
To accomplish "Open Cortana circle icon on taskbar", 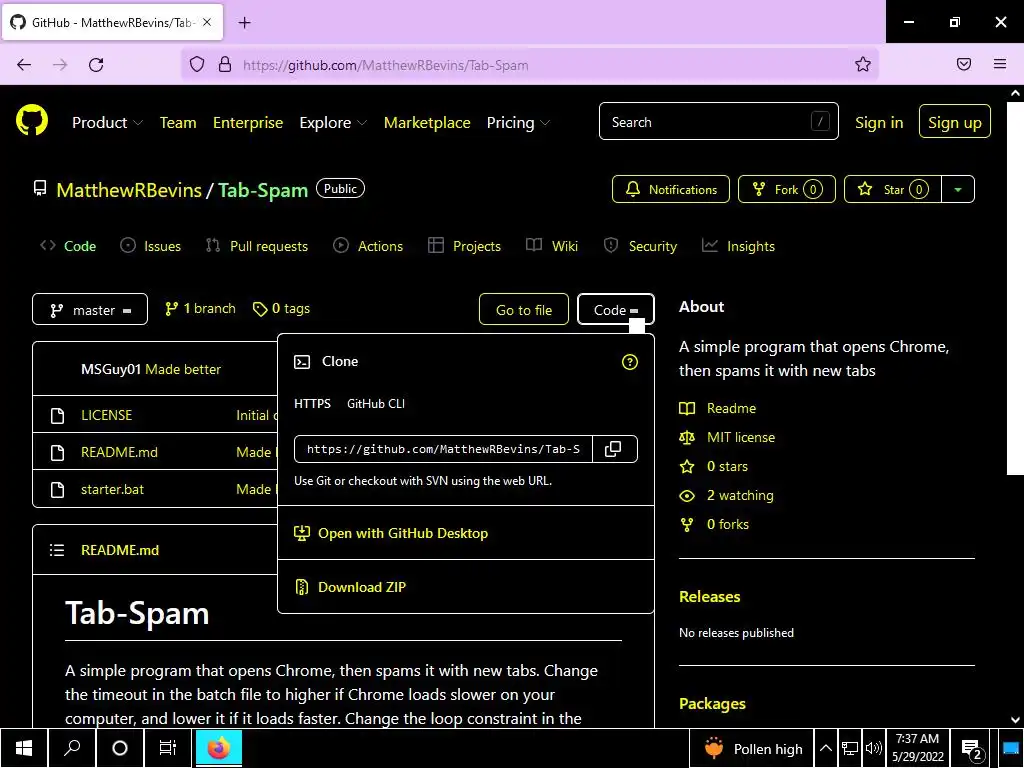I will [x=120, y=748].
